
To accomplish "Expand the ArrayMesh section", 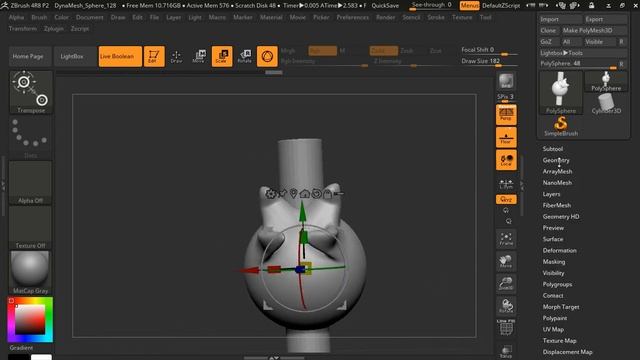I will (557, 171).
